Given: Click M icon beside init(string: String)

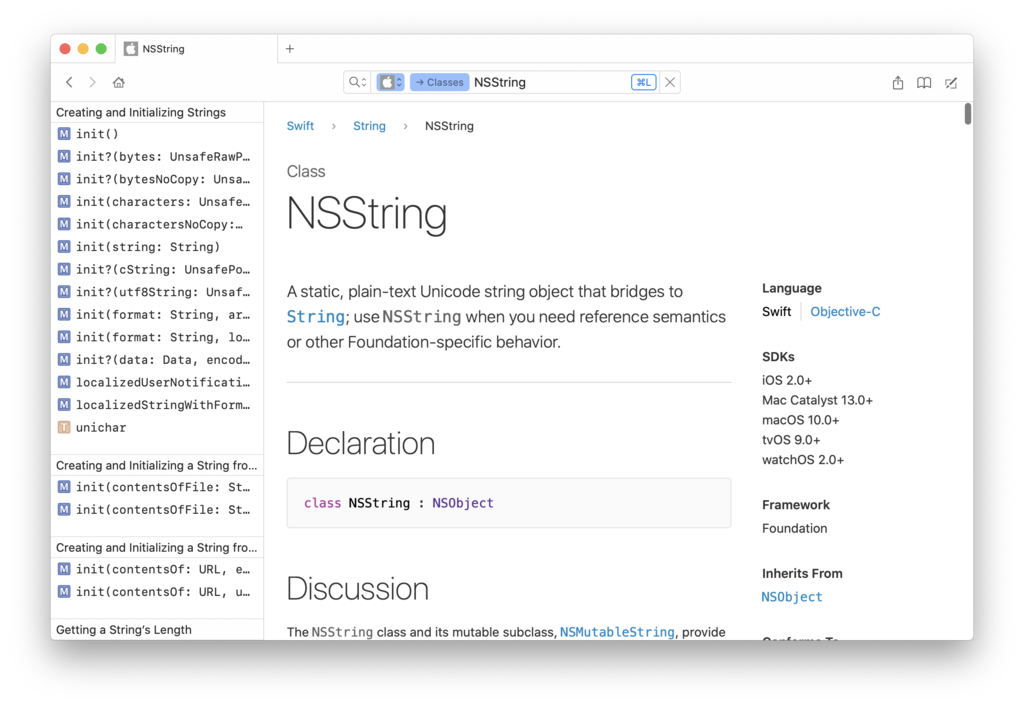Looking at the screenshot, I should (x=63, y=247).
